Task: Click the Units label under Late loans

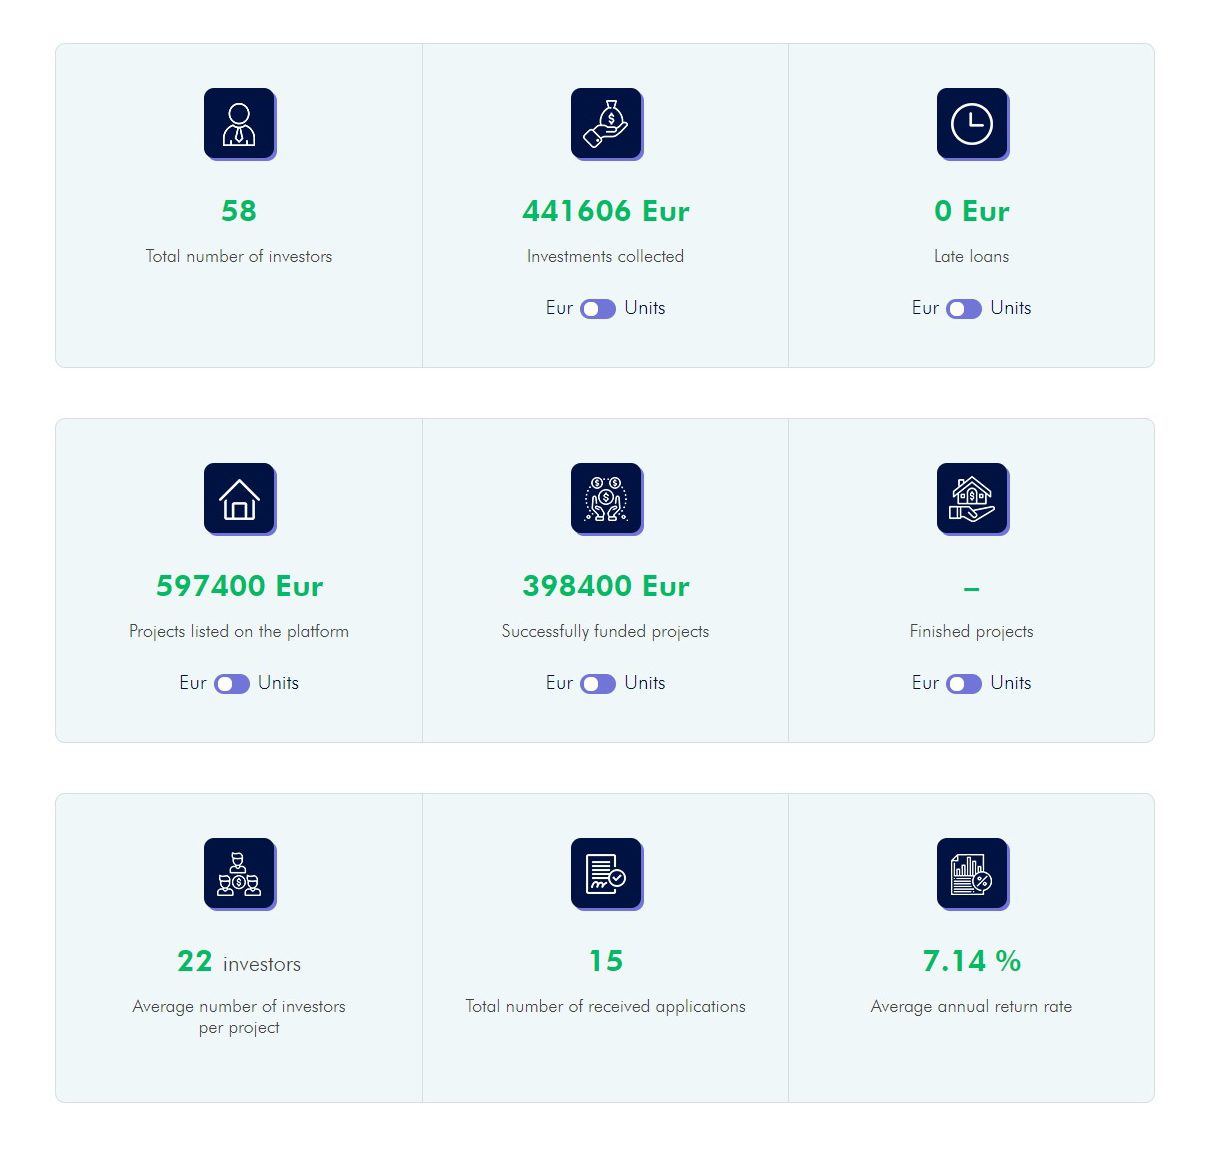Action: pyautogui.click(x=1011, y=308)
